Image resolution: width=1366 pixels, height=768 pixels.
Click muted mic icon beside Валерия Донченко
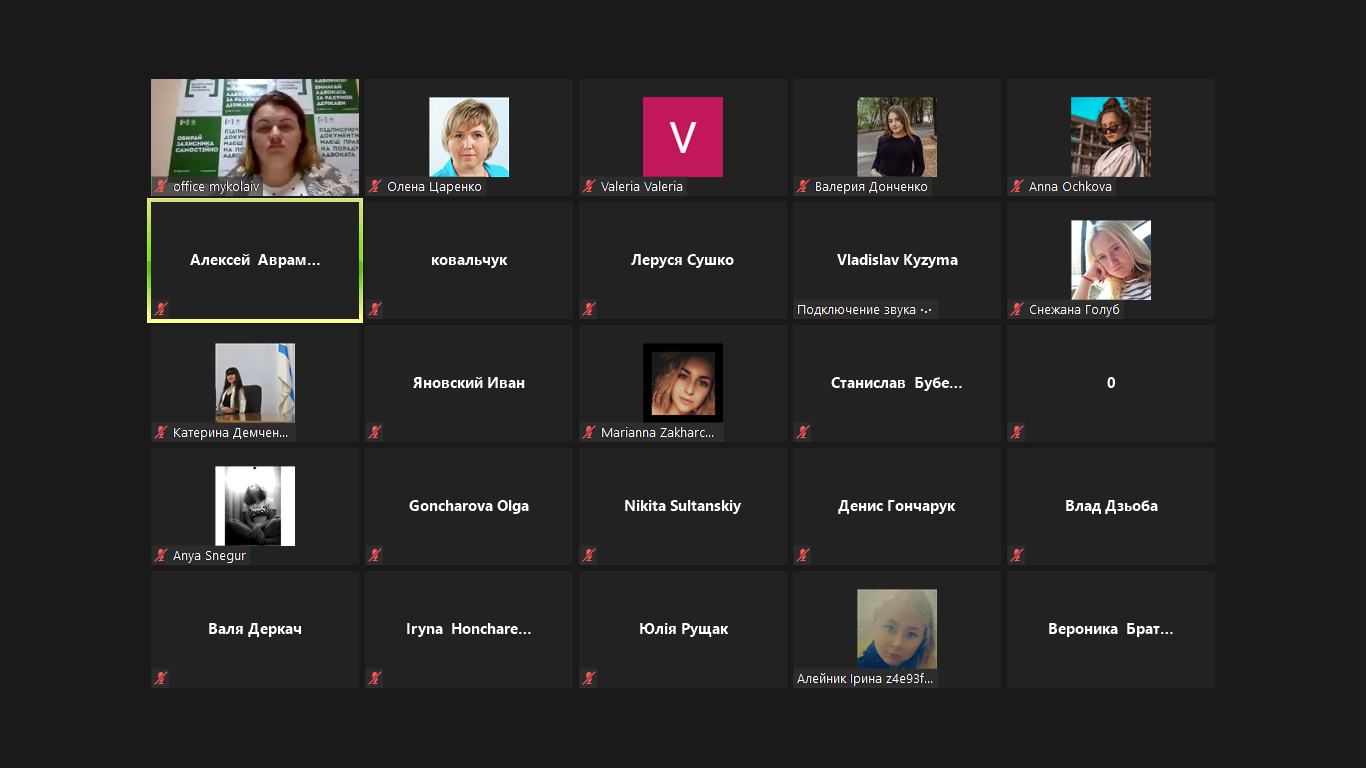(x=803, y=187)
